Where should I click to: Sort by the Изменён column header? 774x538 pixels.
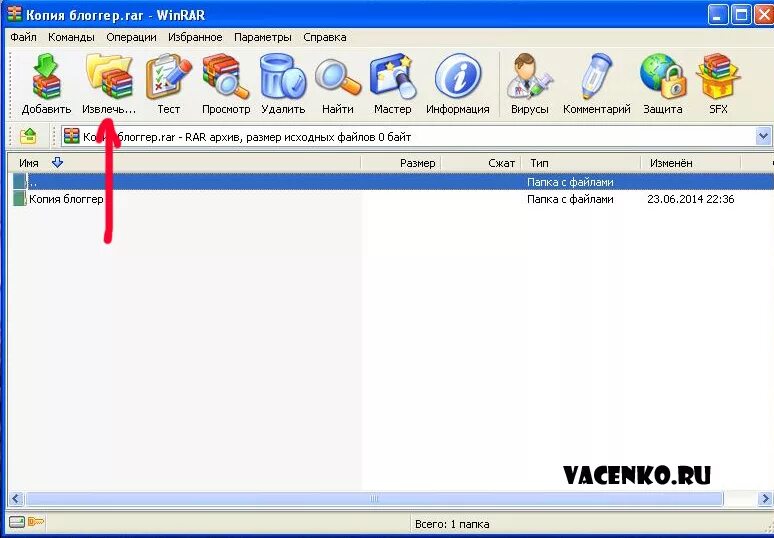(691, 163)
